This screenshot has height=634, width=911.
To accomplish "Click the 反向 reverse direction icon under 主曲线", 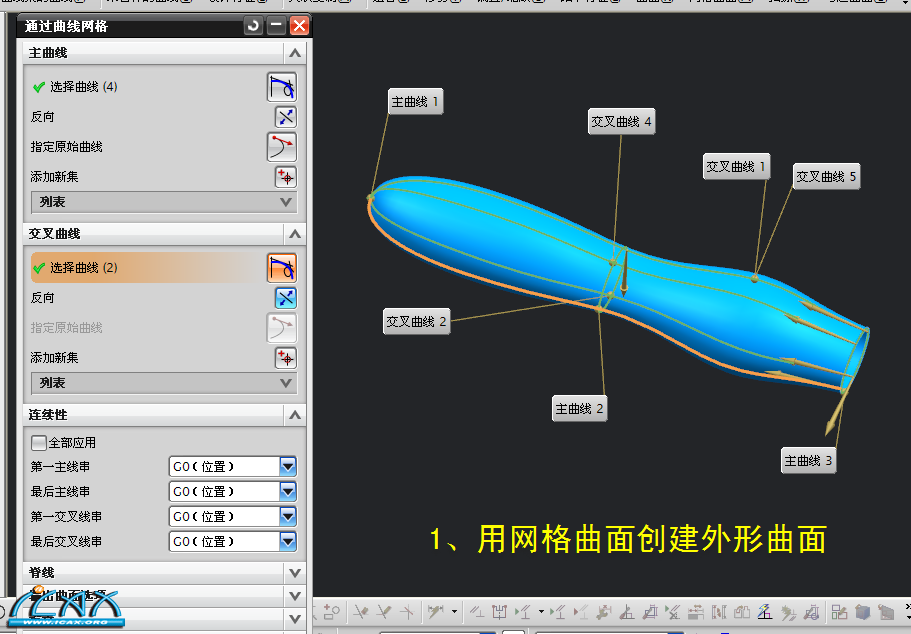I will click(285, 117).
